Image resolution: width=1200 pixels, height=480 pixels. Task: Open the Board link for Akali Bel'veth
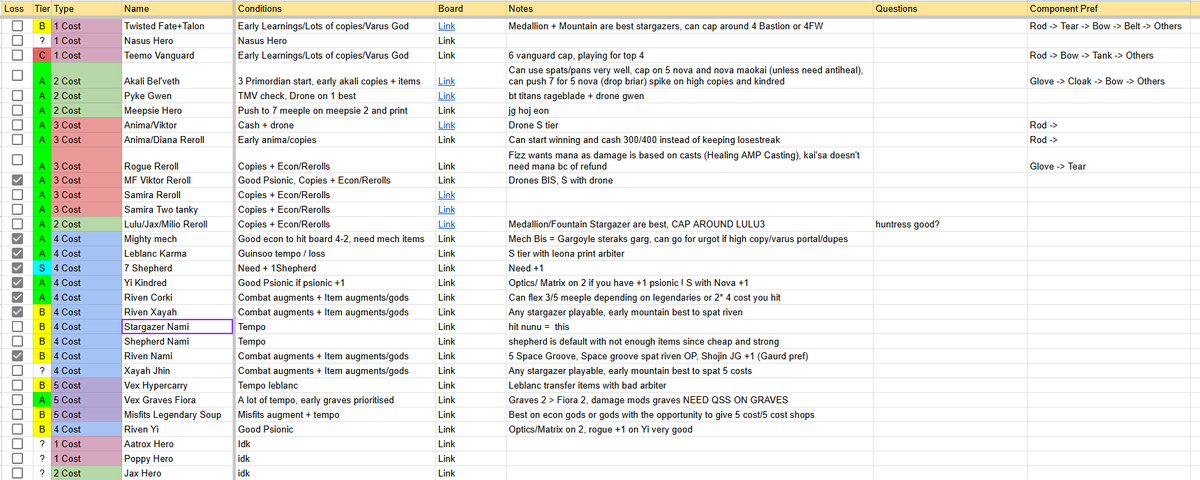tap(447, 81)
